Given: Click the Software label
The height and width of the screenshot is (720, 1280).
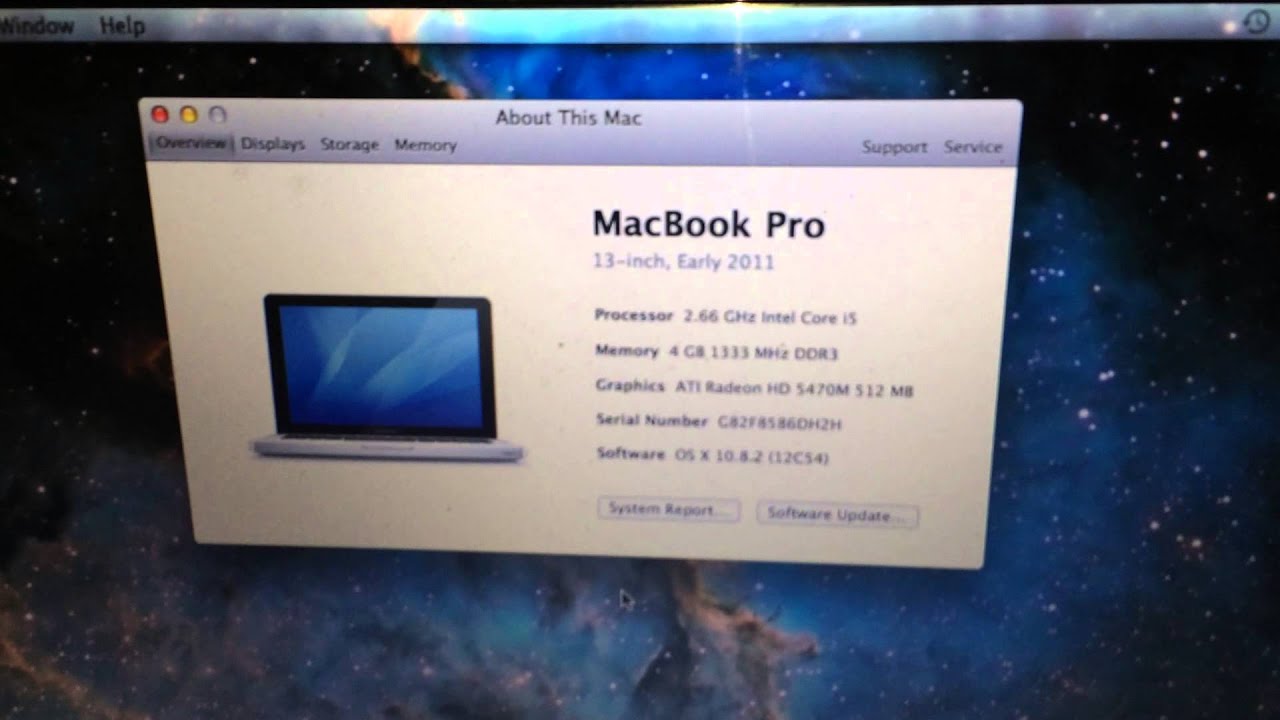Looking at the screenshot, I should click(x=631, y=454).
